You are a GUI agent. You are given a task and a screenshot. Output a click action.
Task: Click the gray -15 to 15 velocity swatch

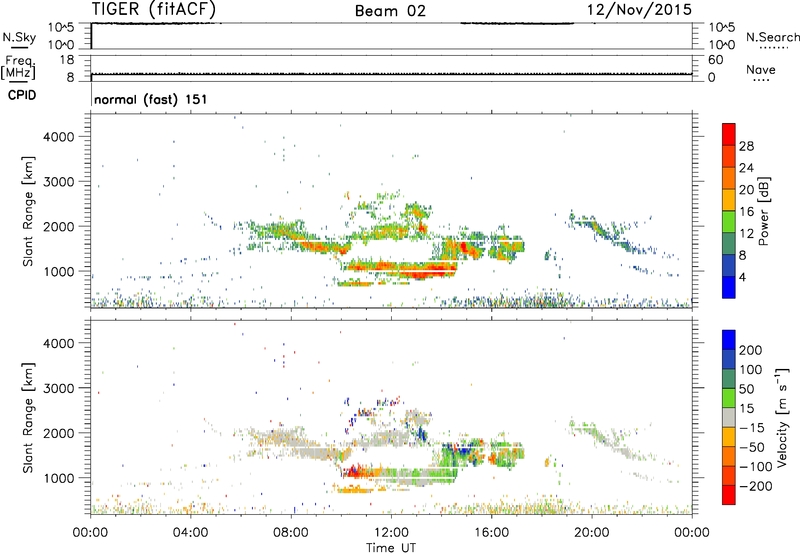click(x=729, y=417)
